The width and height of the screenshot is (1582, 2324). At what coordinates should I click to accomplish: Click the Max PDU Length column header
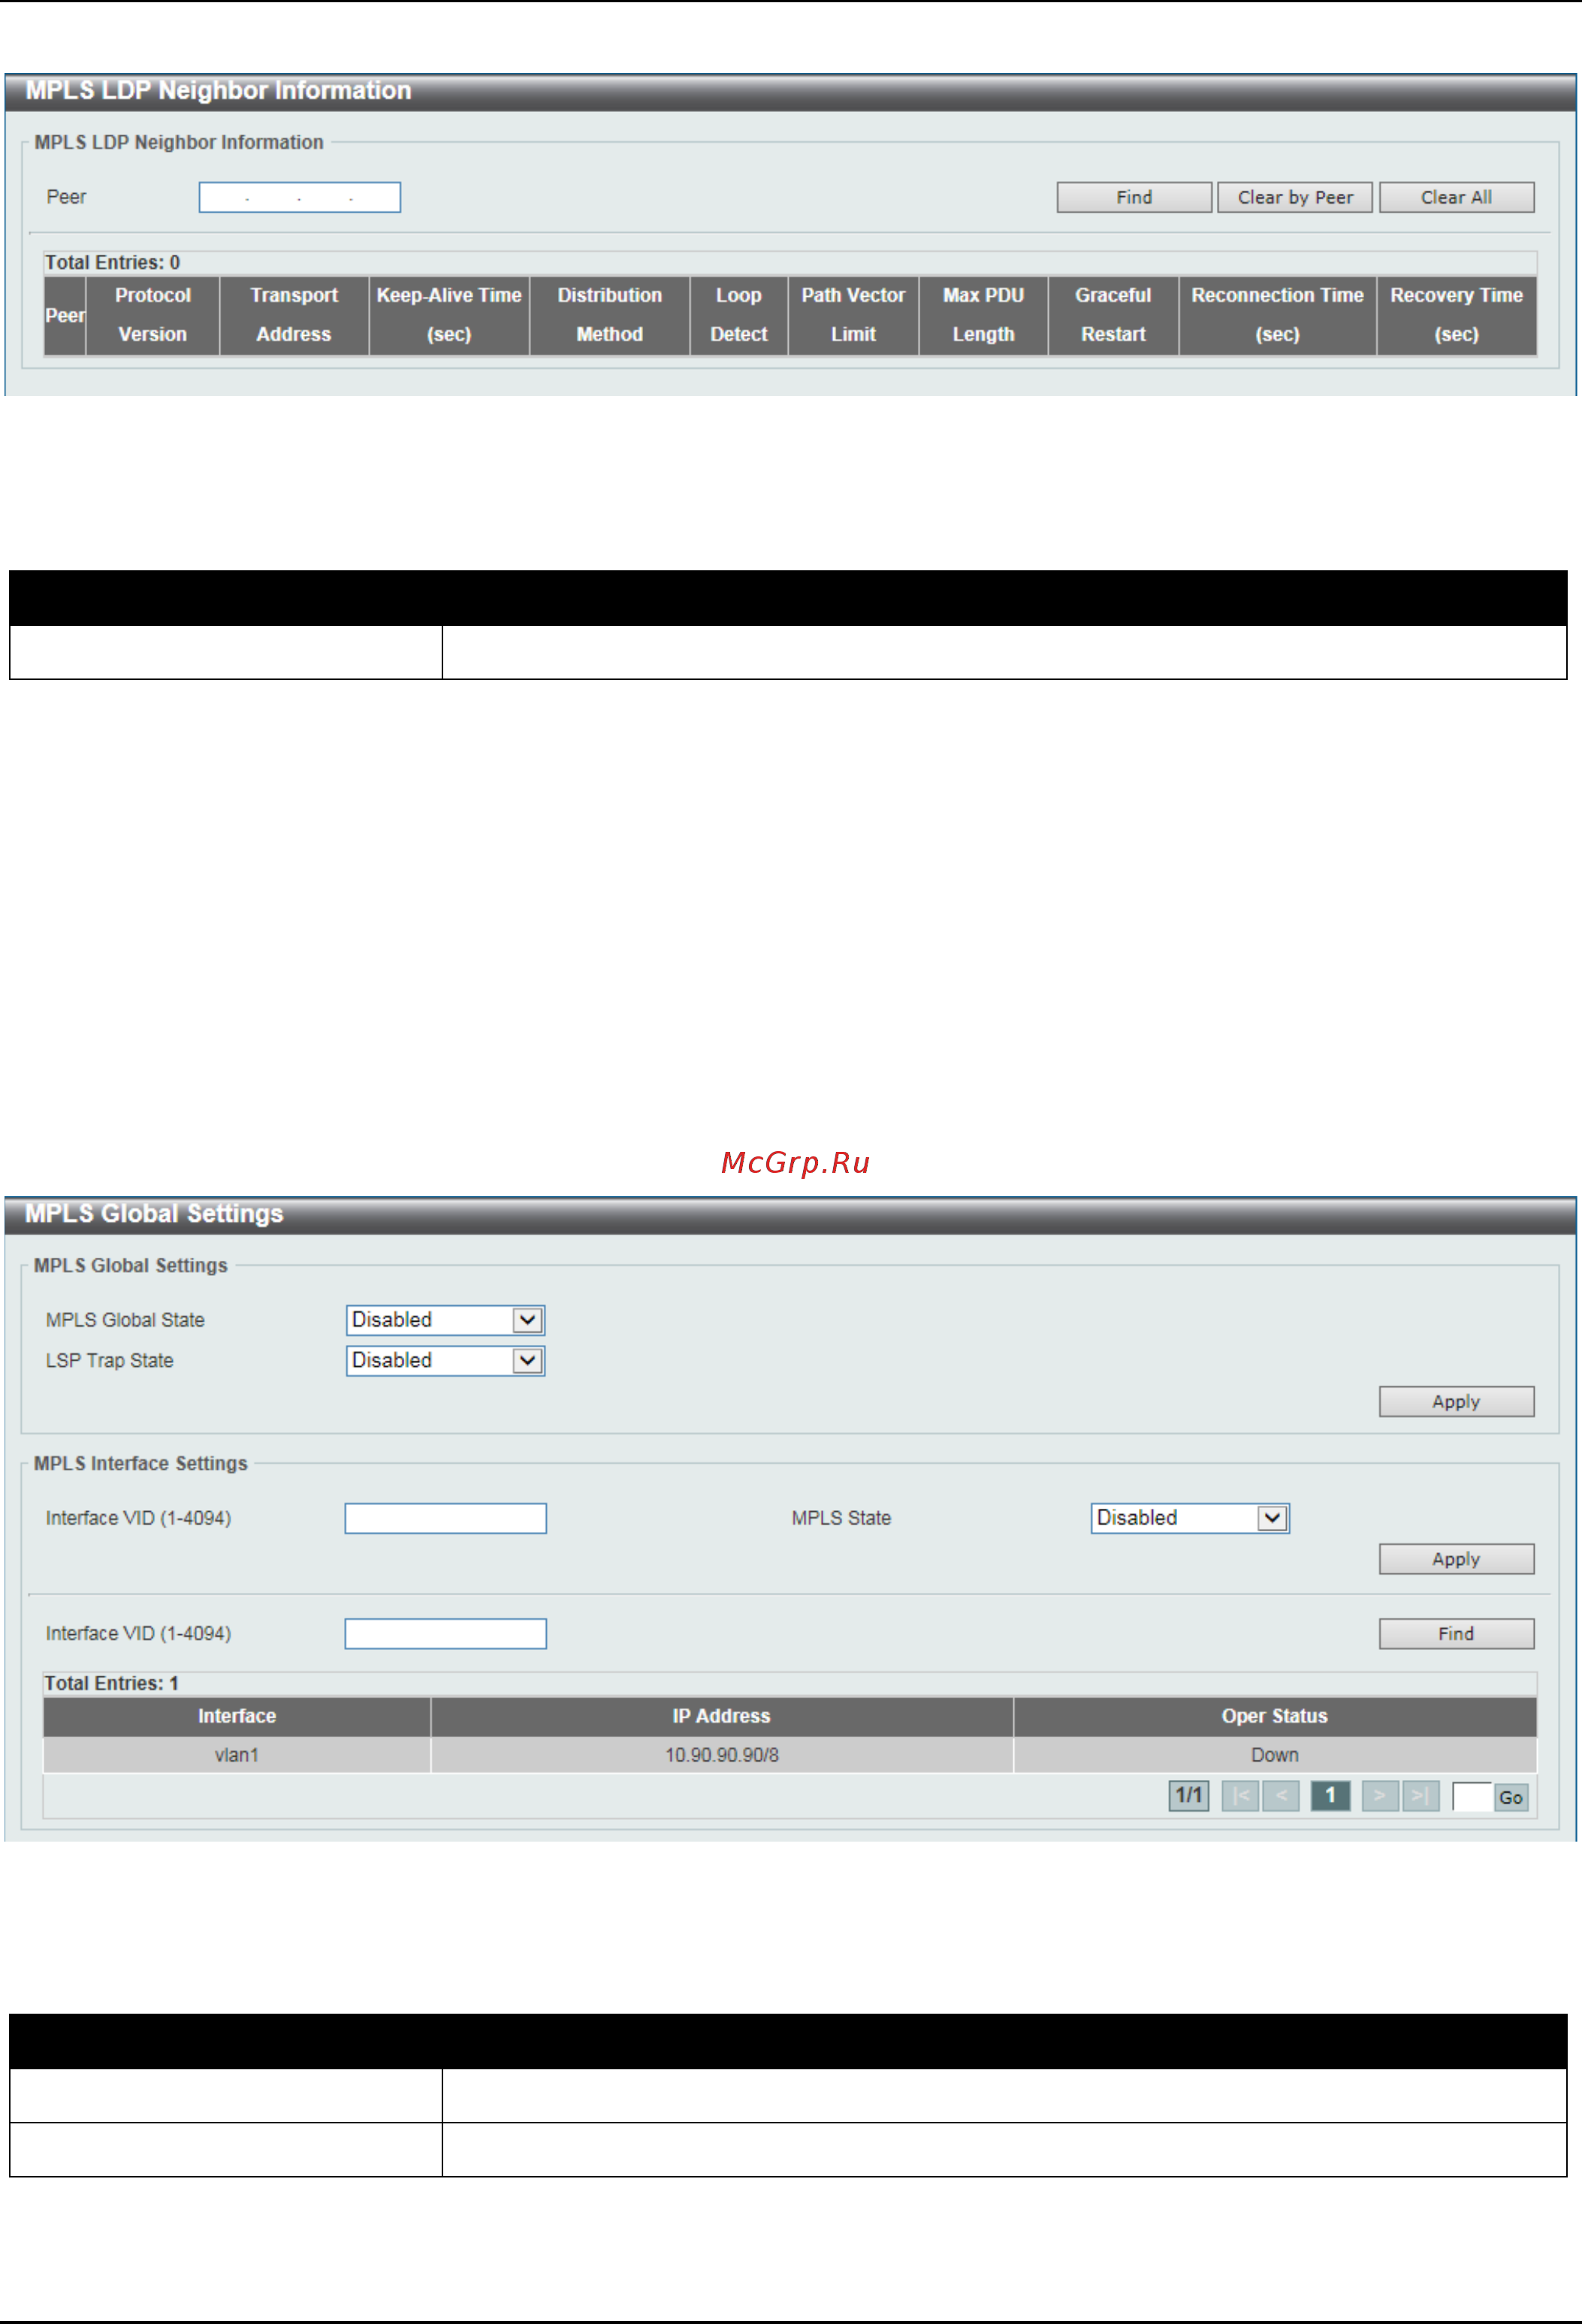(x=983, y=315)
